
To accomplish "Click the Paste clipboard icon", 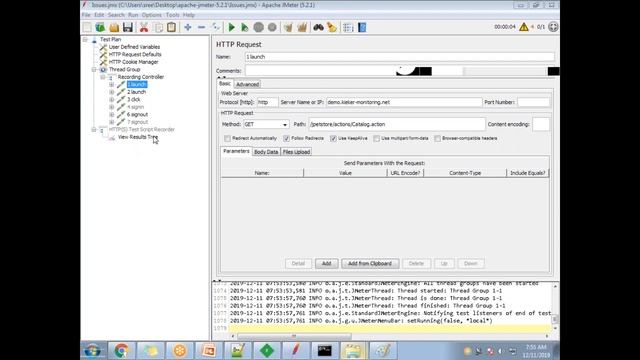I will [x=171, y=27].
